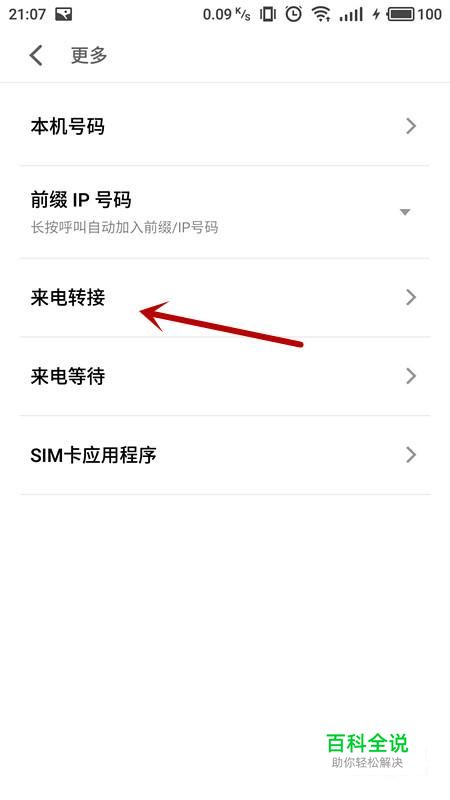Tap the 更多 page title
450x800 pixels.
pos(89,55)
